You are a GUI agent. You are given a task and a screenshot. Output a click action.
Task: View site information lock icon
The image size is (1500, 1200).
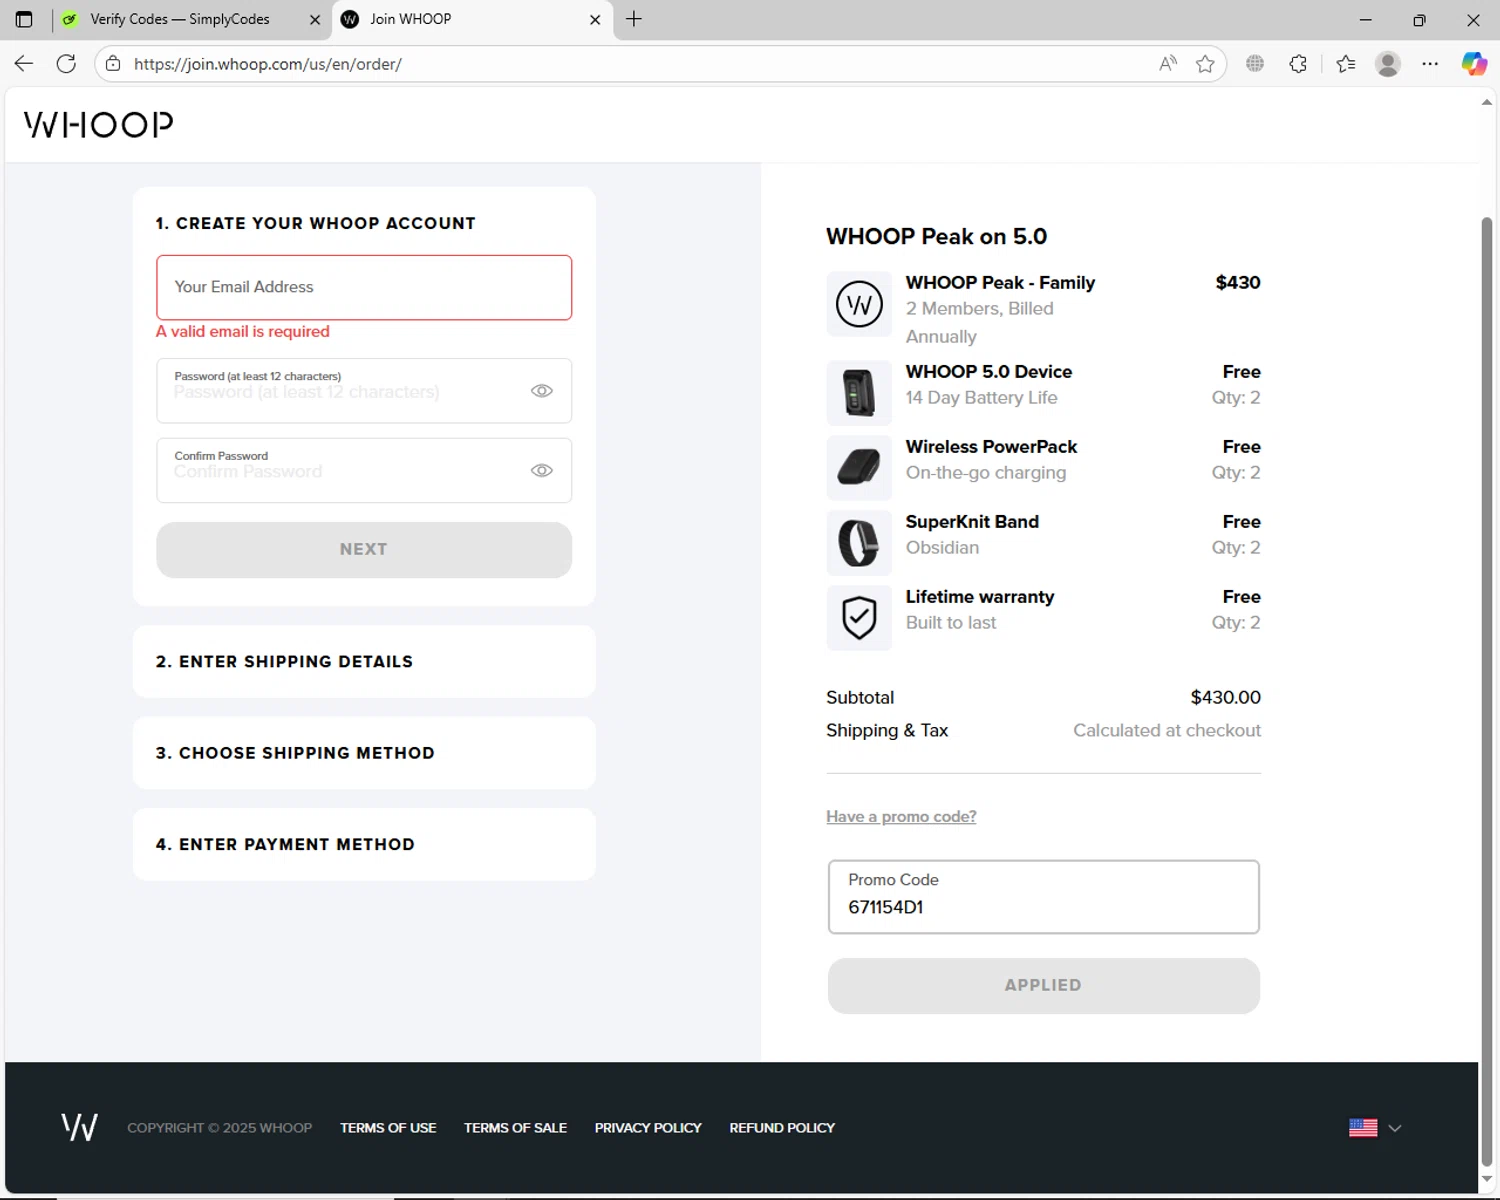click(113, 64)
